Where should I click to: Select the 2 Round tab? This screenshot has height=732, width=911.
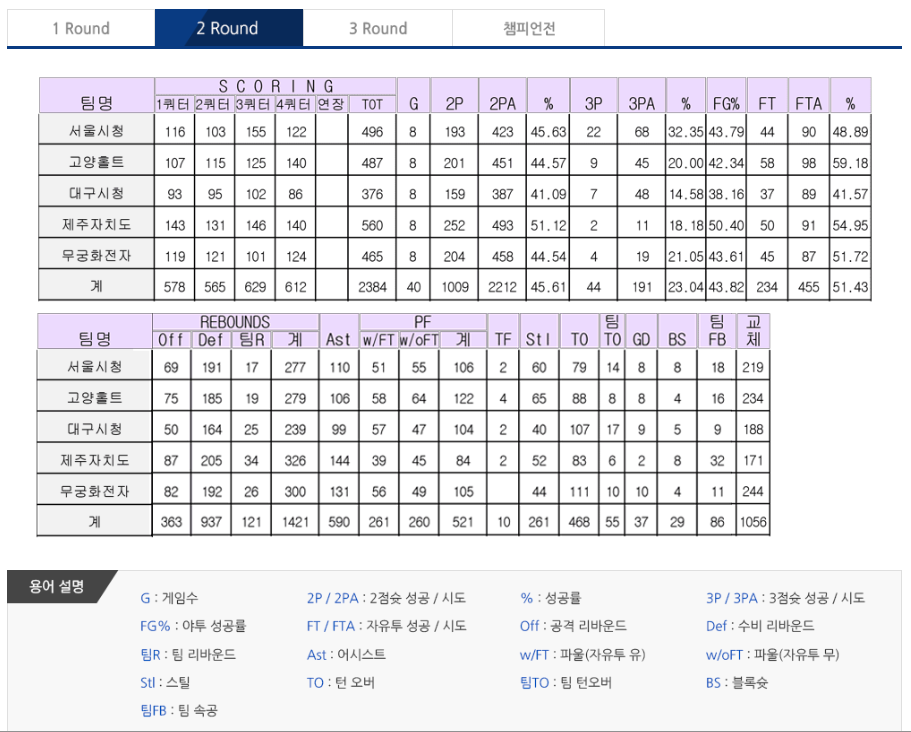pos(228,28)
